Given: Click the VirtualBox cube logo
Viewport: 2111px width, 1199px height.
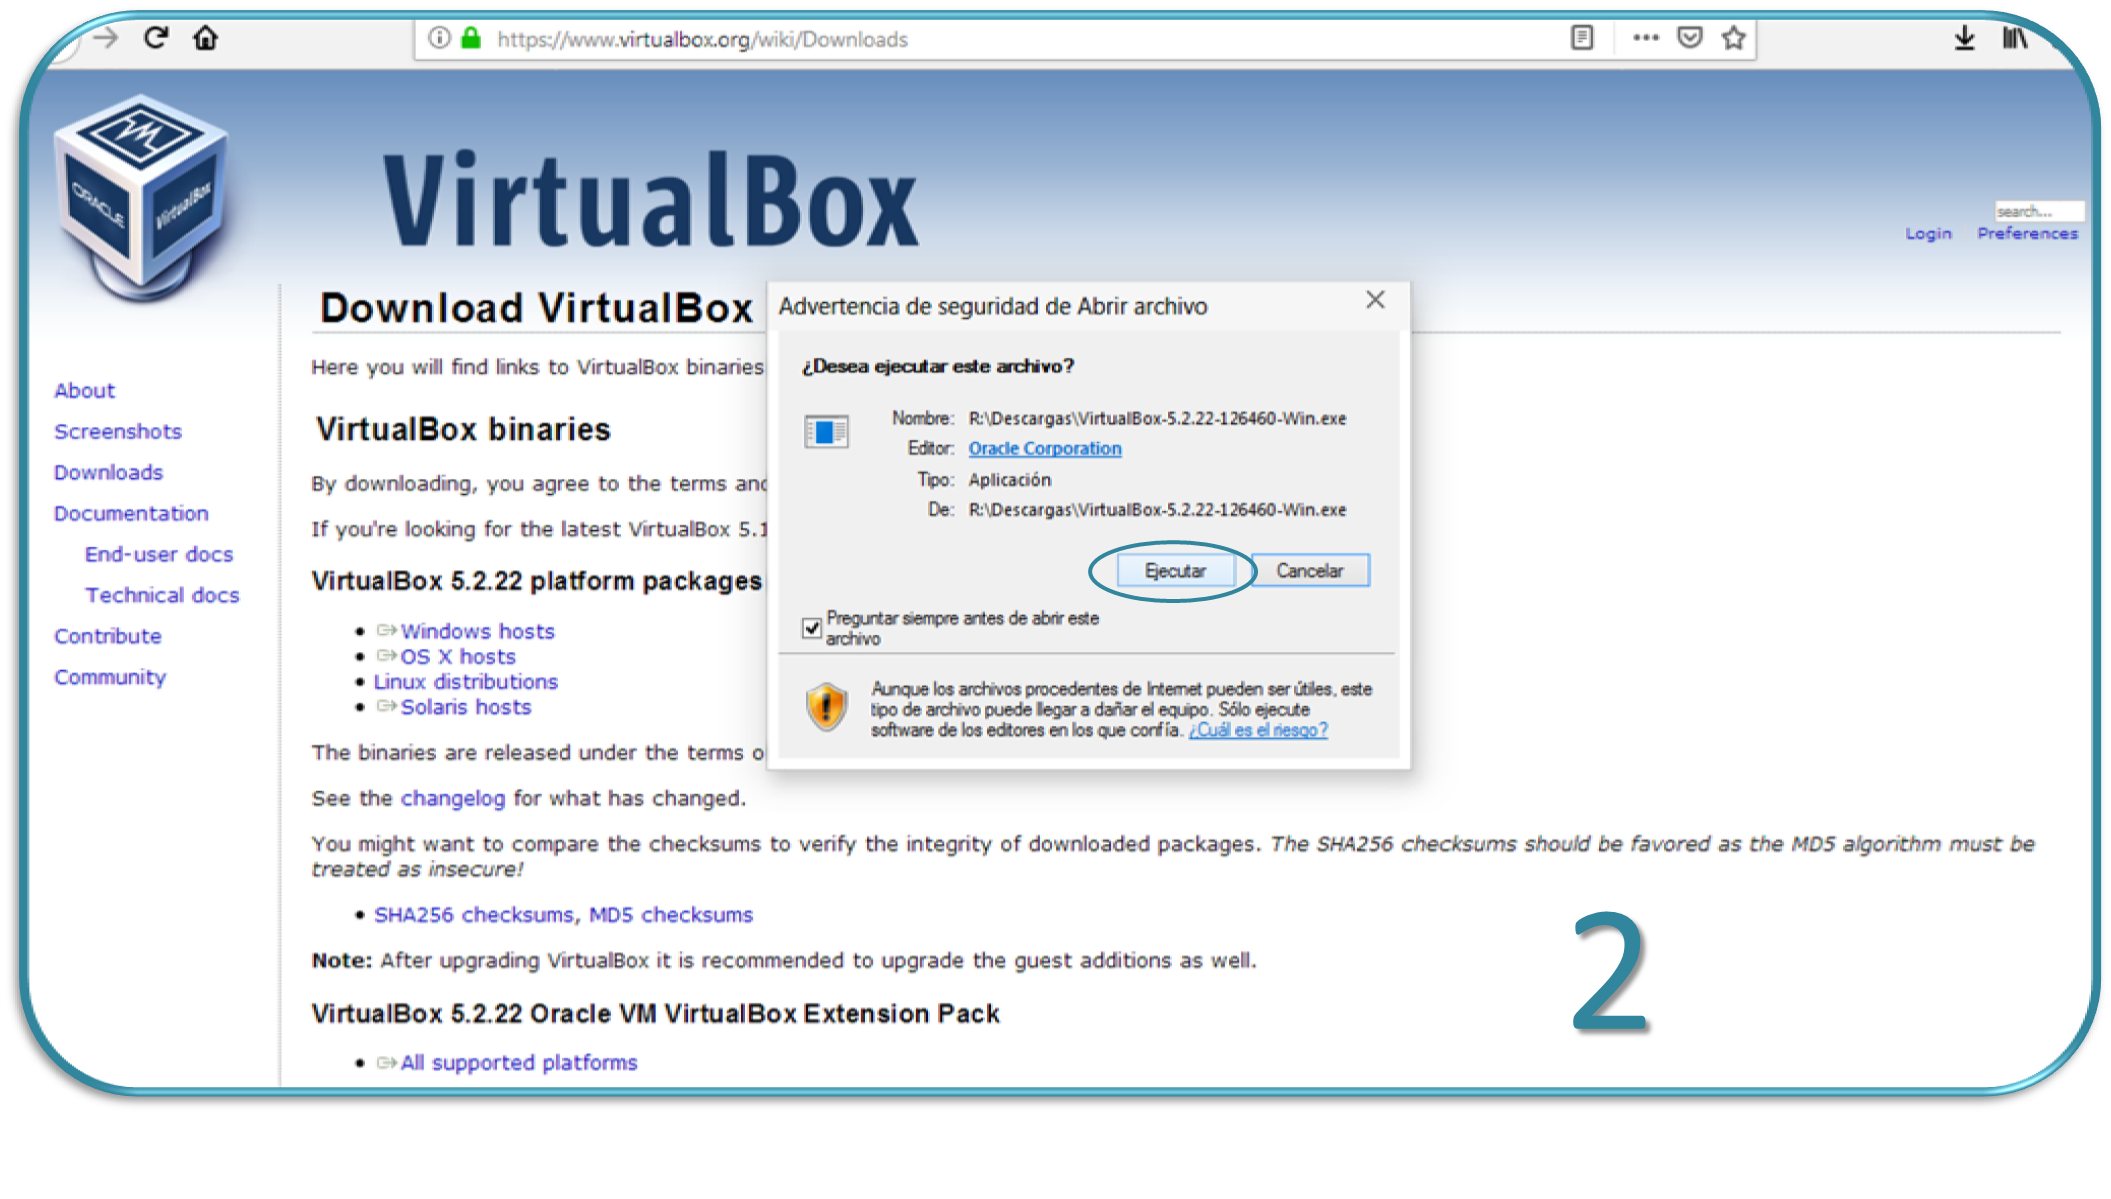Looking at the screenshot, I should pos(141,197).
